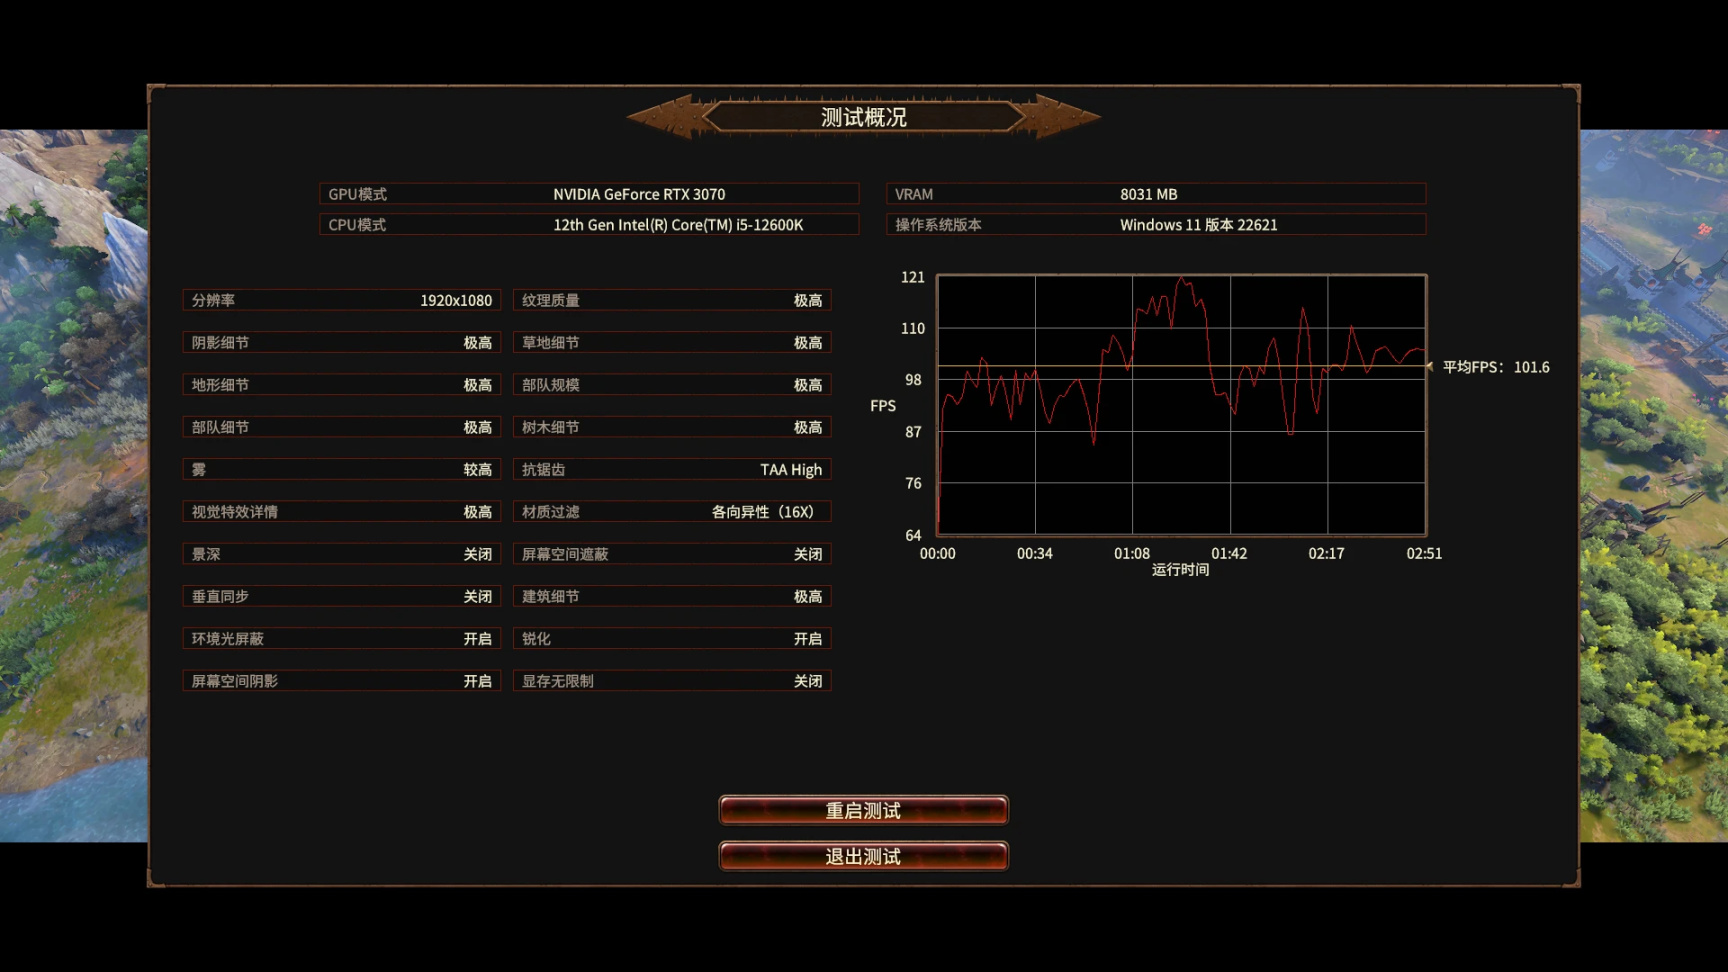Select the 环境光屏蔽 setting row
This screenshot has width=1728, height=972.
click(x=341, y=639)
